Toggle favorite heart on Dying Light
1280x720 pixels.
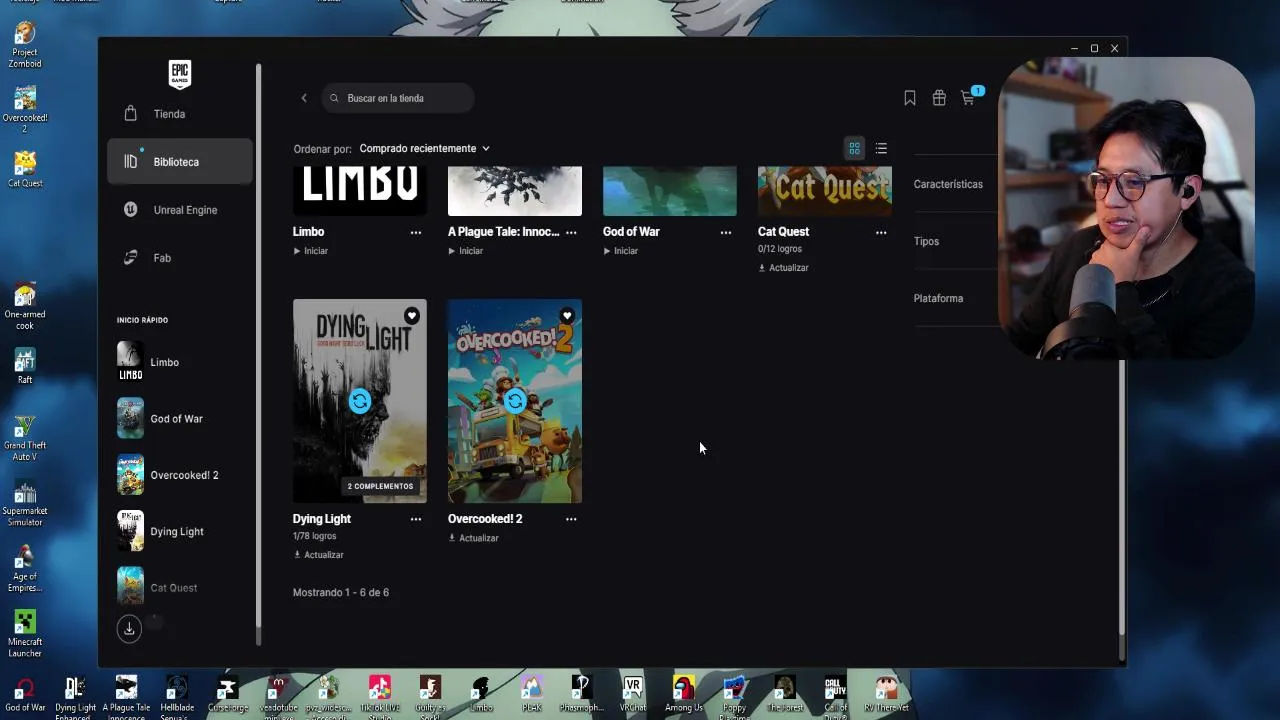coord(412,316)
